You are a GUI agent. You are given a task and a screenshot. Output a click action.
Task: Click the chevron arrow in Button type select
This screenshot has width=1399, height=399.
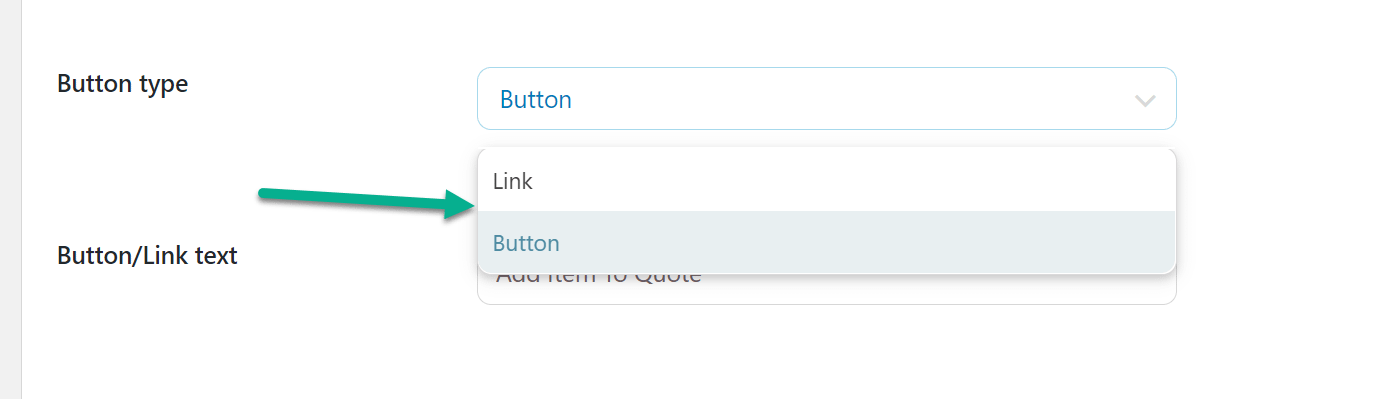coord(1145,100)
